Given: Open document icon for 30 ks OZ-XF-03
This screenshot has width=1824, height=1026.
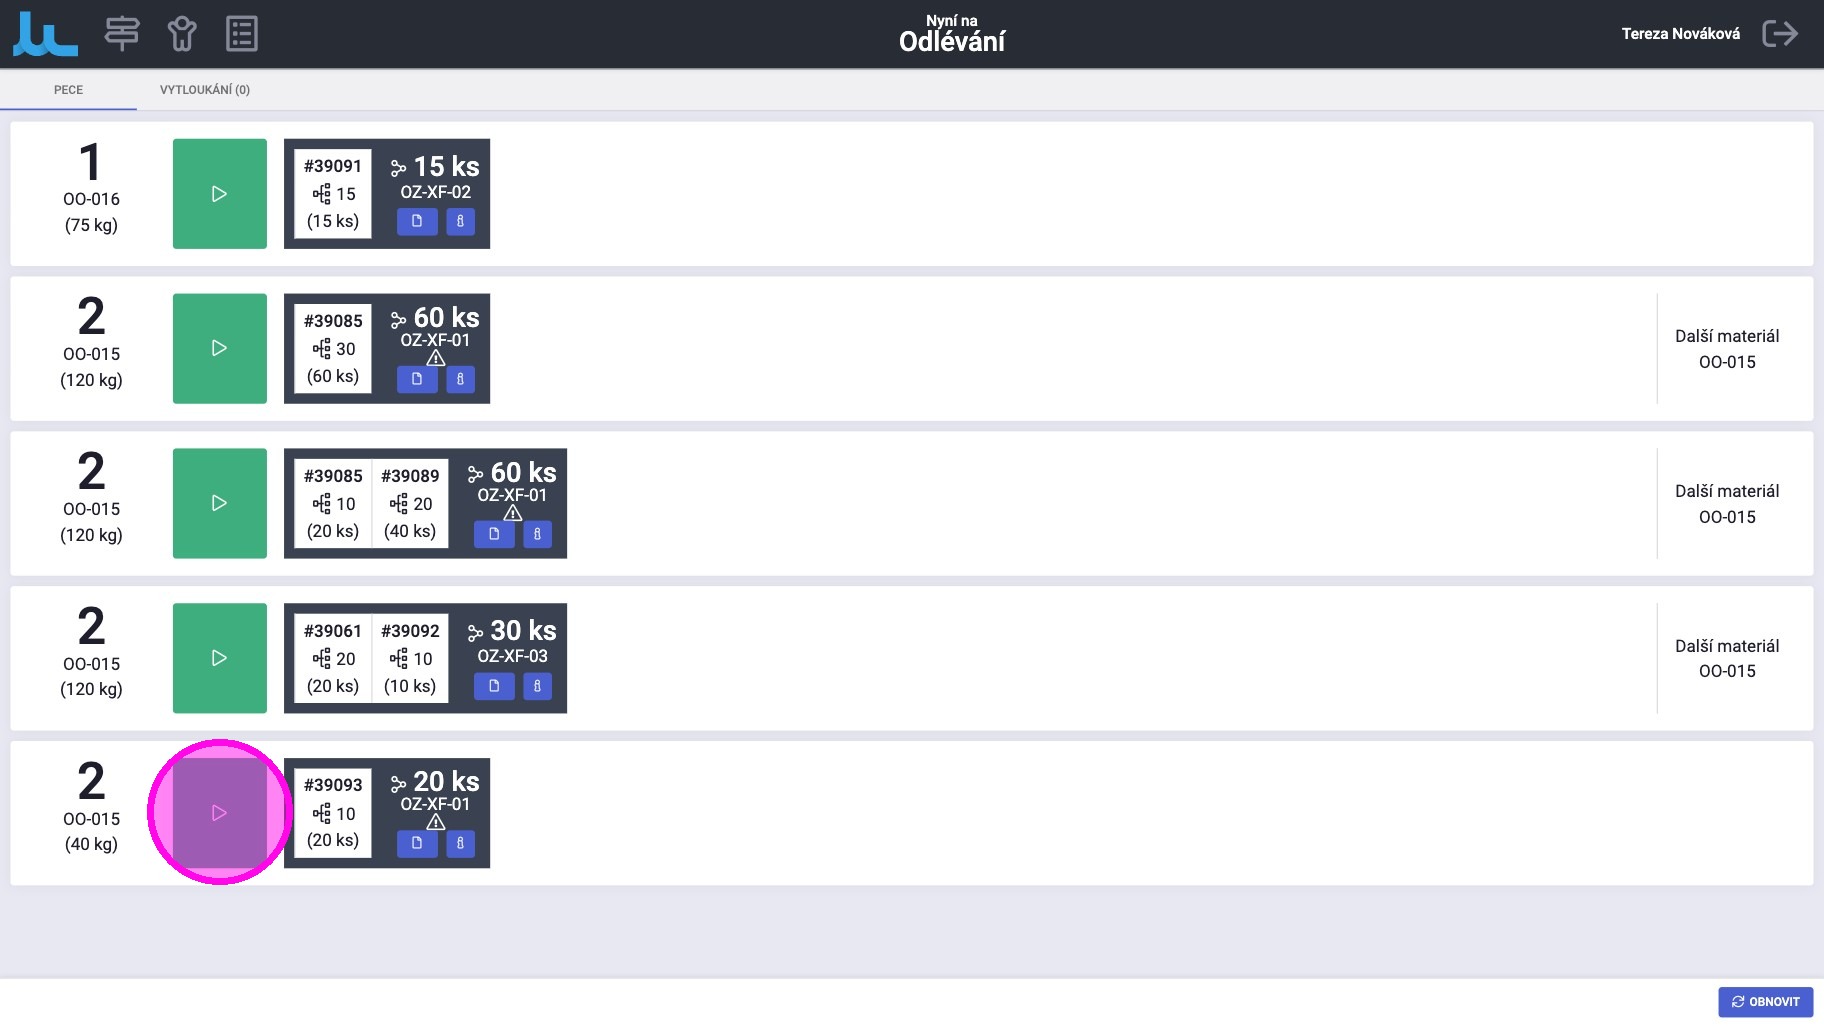Looking at the screenshot, I should pos(494,686).
